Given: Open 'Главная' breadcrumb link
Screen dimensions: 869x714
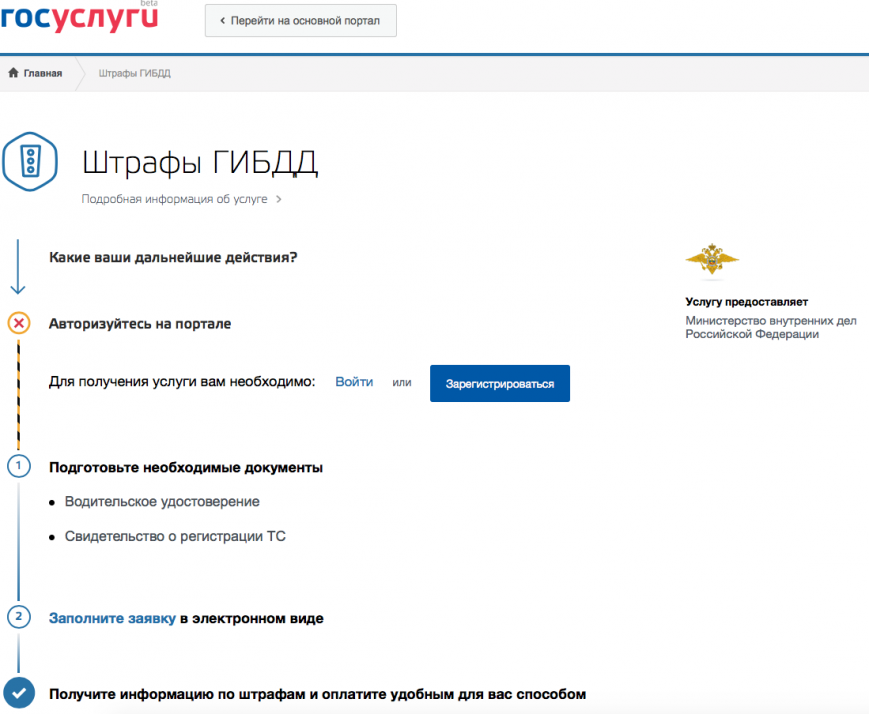Looking at the screenshot, I should tap(43, 73).
